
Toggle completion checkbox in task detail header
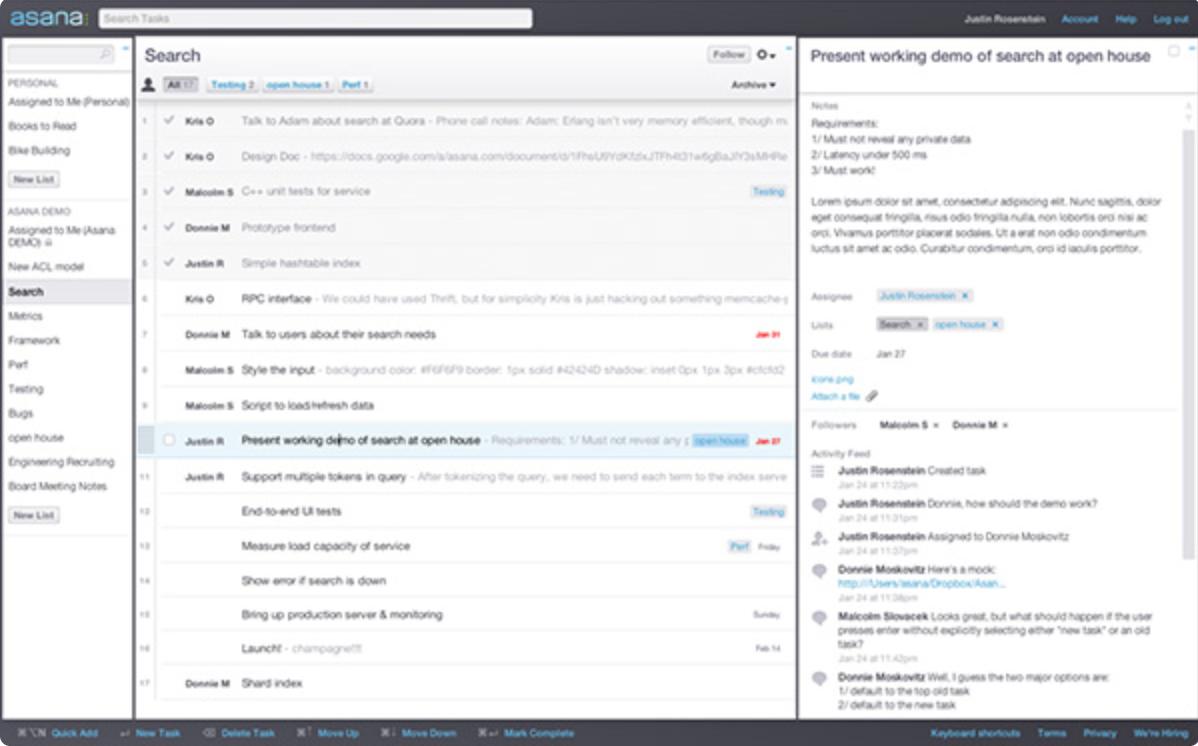tap(1174, 51)
